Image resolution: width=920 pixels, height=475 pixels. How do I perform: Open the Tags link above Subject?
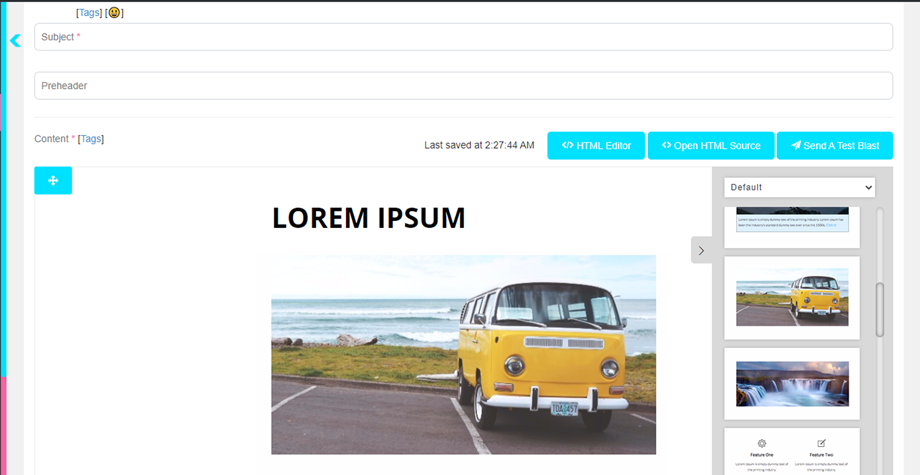(89, 13)
